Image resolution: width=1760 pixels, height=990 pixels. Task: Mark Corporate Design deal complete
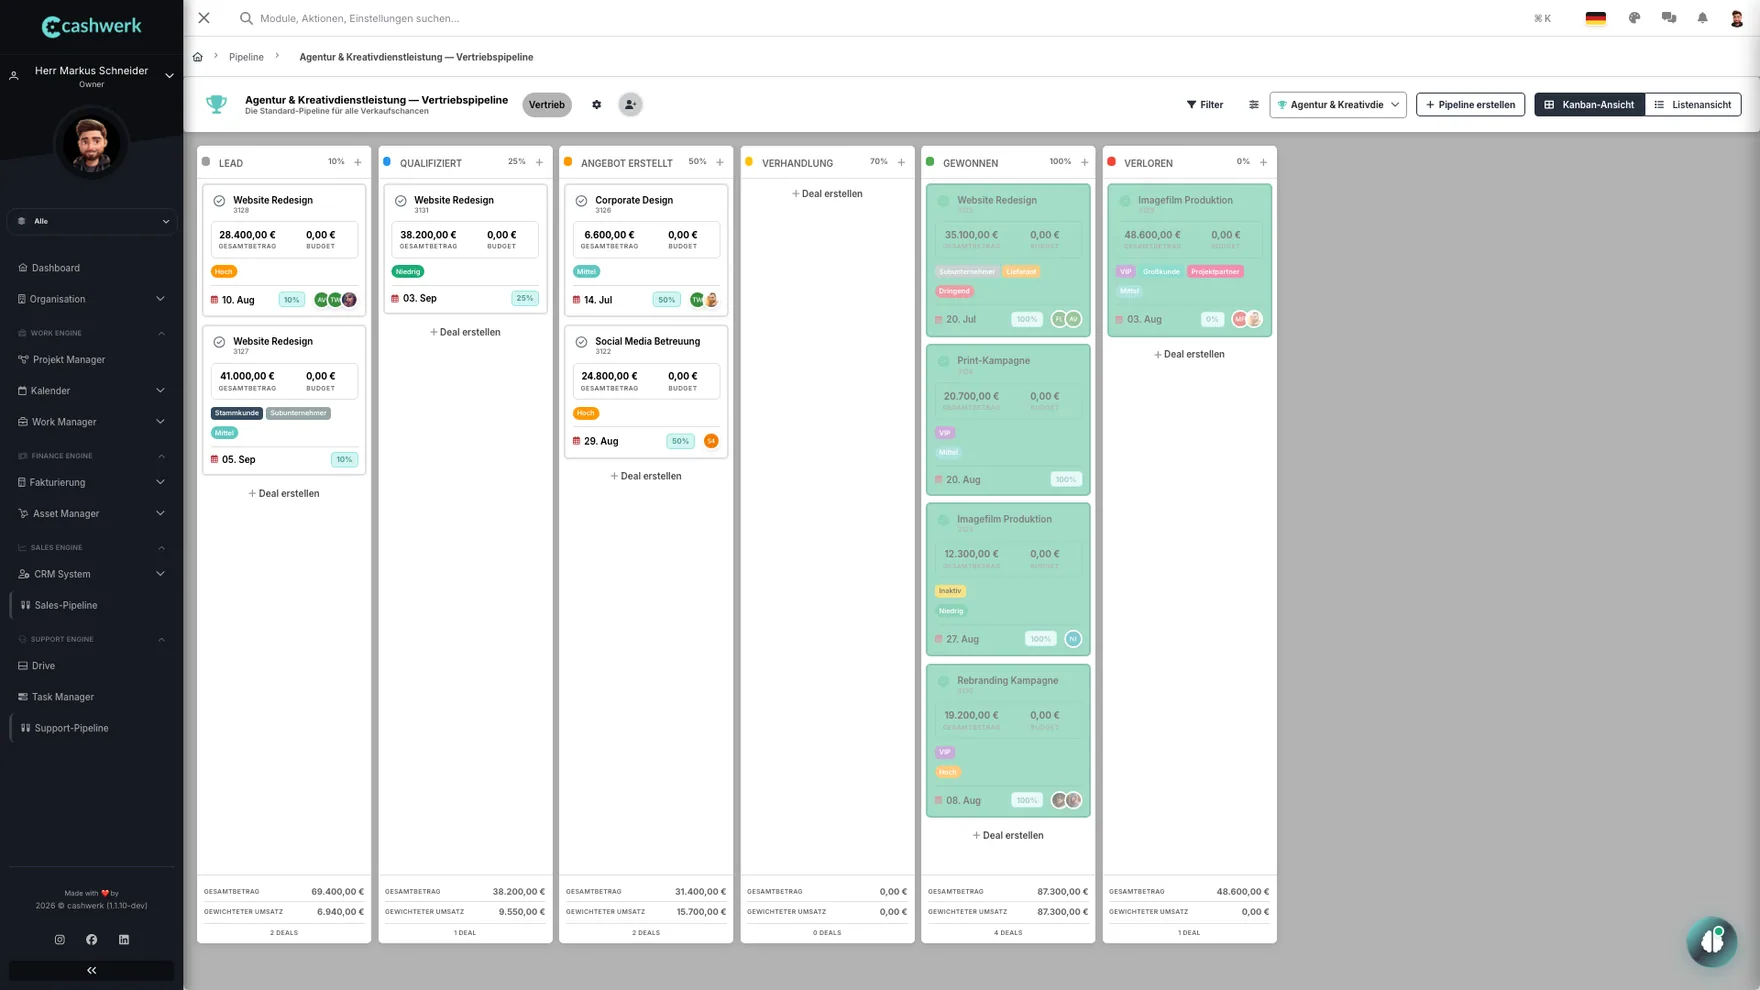coord(581,201)
